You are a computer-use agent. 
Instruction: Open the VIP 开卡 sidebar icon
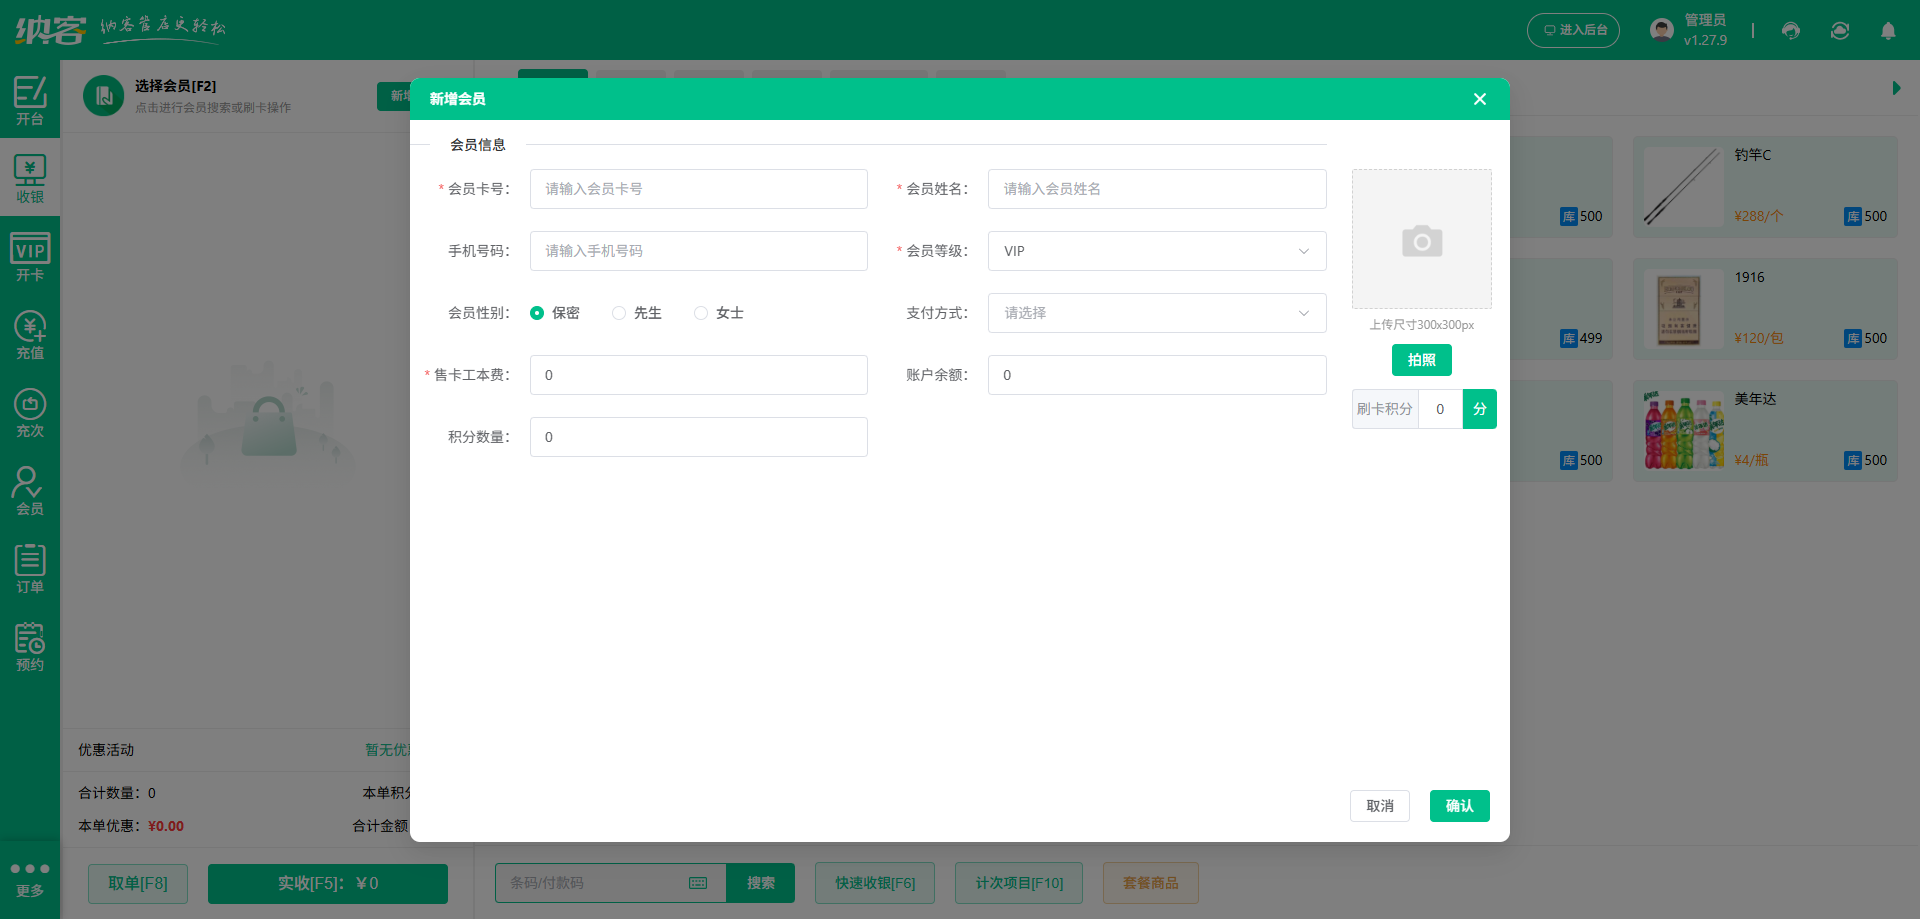tap(30, 256)
